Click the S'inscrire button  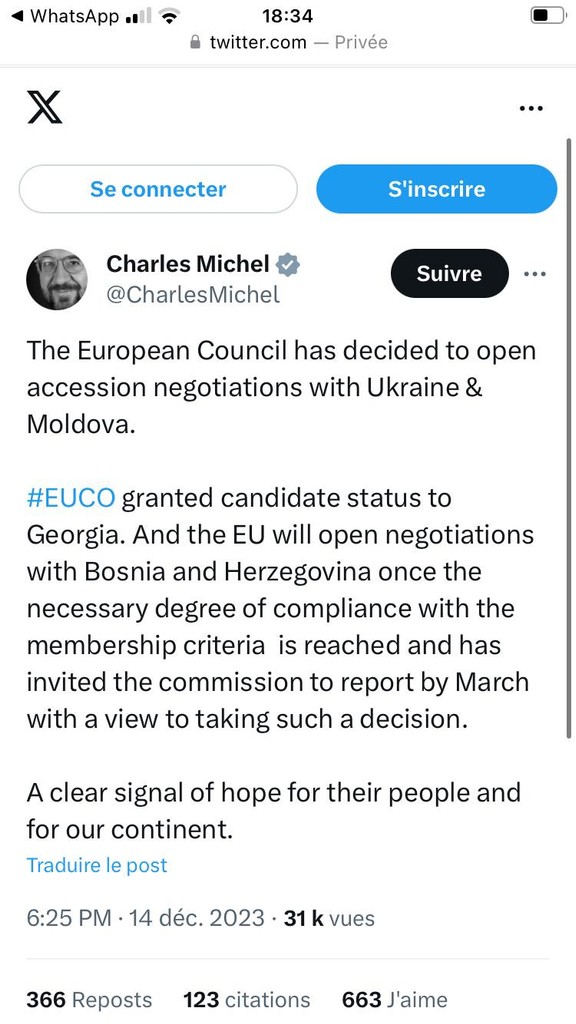click(437, 189)
